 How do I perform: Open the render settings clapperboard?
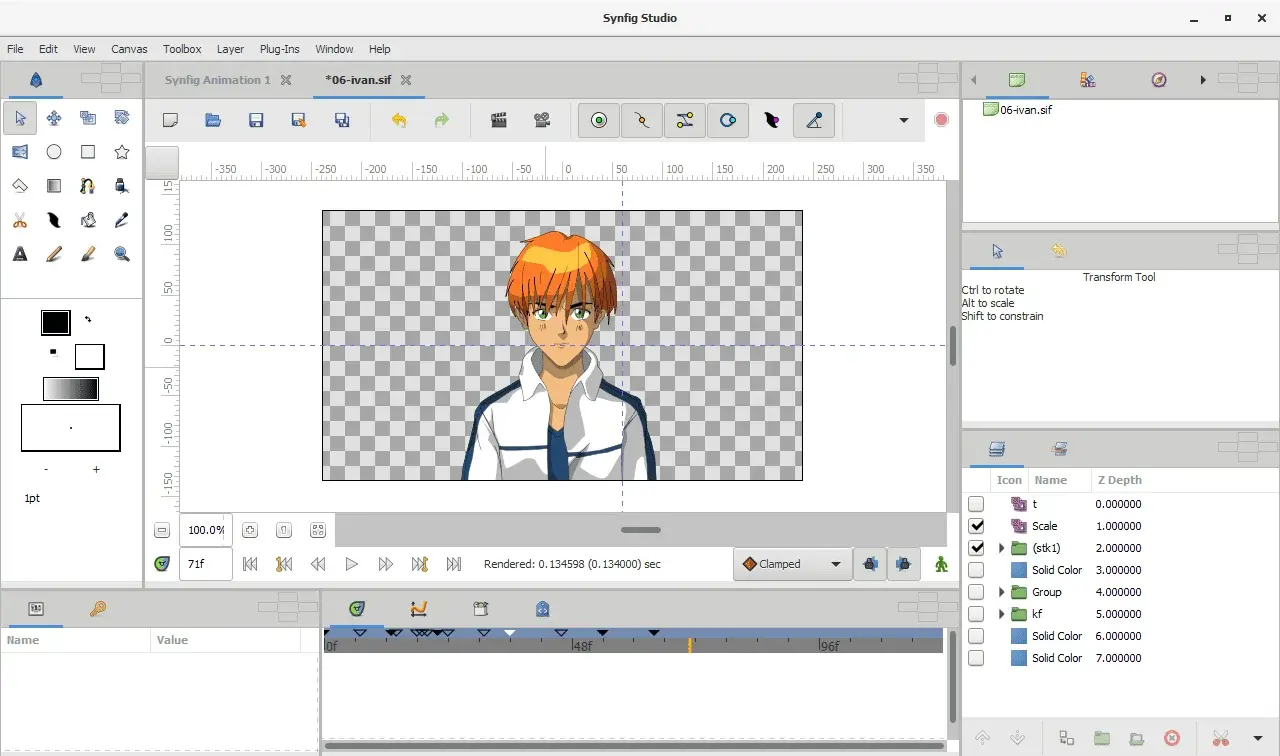click(x=499, y=120)
